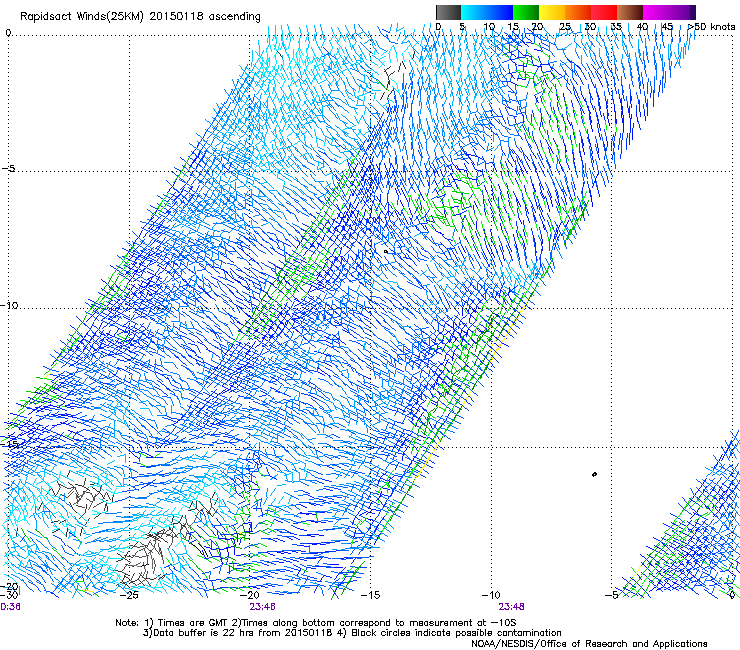Click the '-5' longitude label on the bottom axis
Image resolution: width=740 pixels, height=650 pixels.
(x=611, y=595)
